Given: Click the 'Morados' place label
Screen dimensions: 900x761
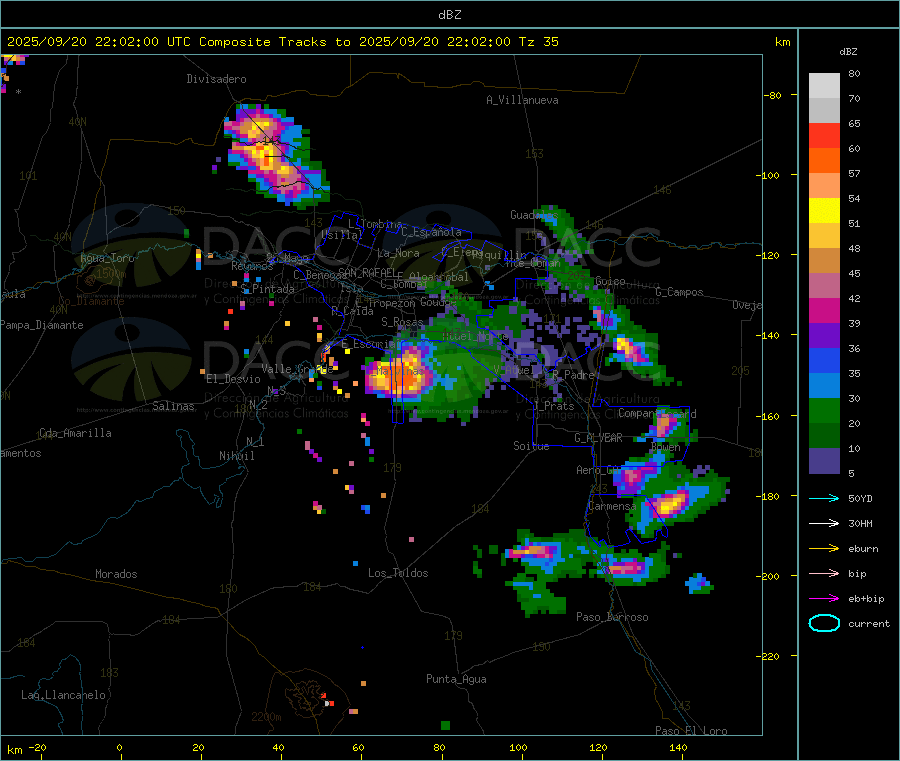Looking at the screenshot, I should coord(116,574).
